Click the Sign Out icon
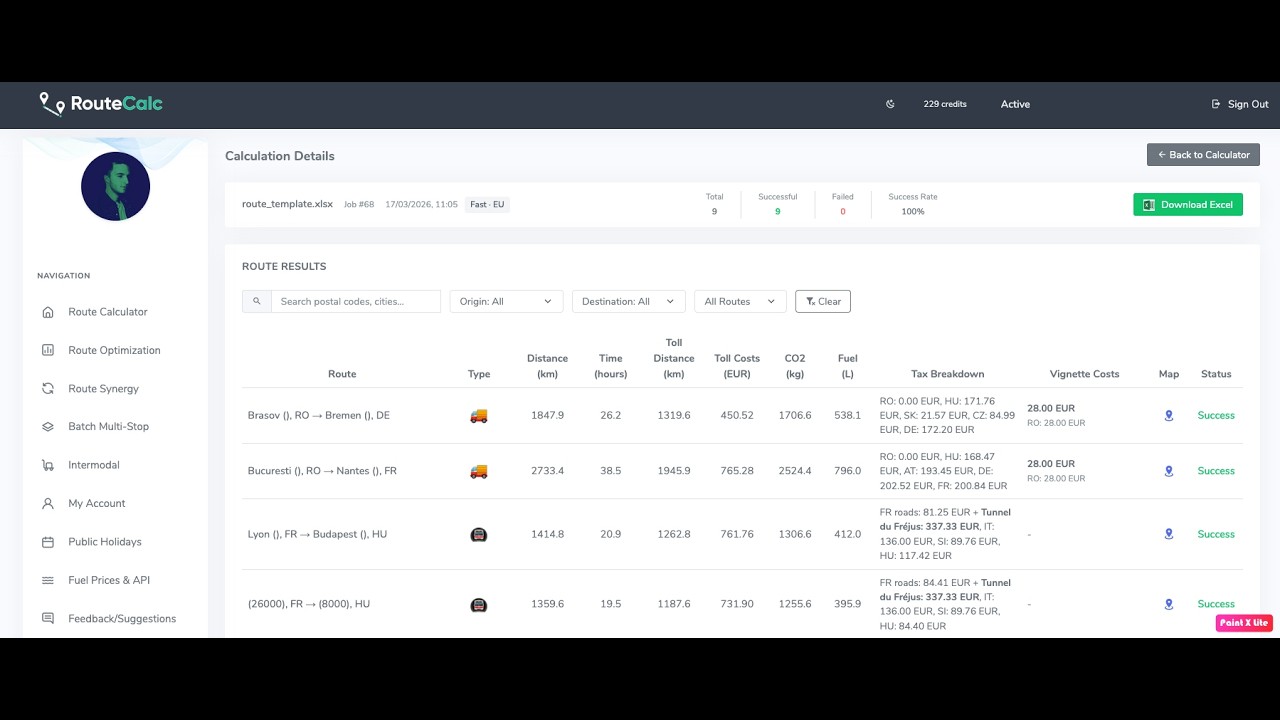The height and width of the screenshot is (720, 1280). pyautogui.click(x=1216, y=104)
